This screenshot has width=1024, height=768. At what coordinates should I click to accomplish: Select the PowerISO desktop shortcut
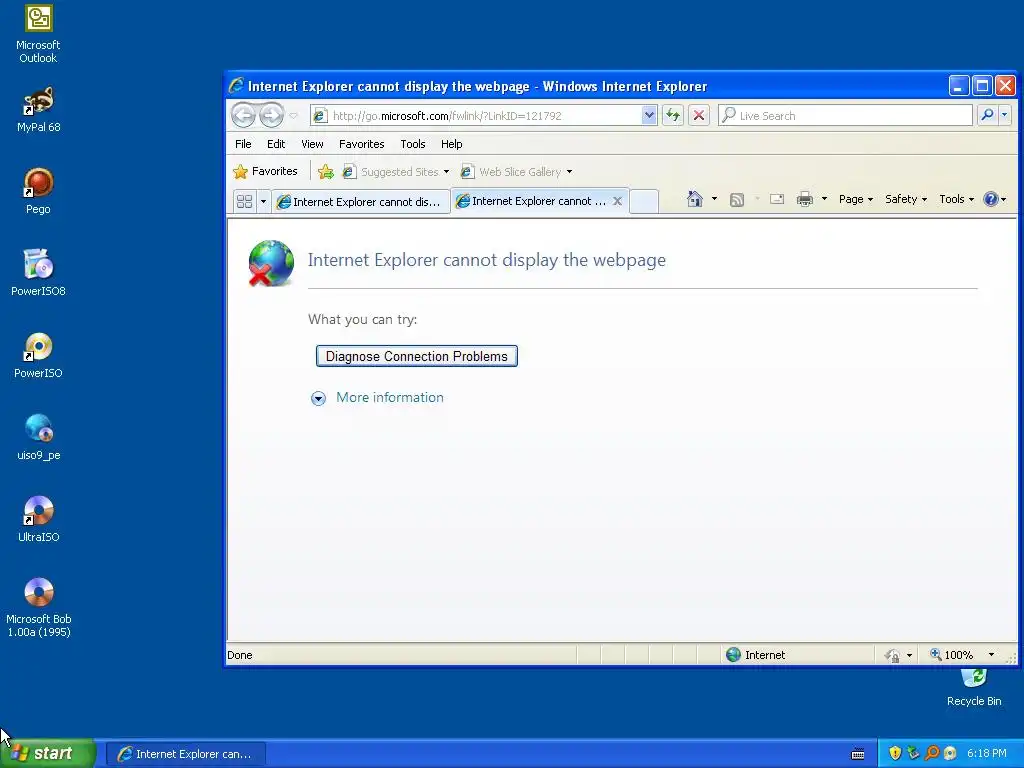coord(38,355)
